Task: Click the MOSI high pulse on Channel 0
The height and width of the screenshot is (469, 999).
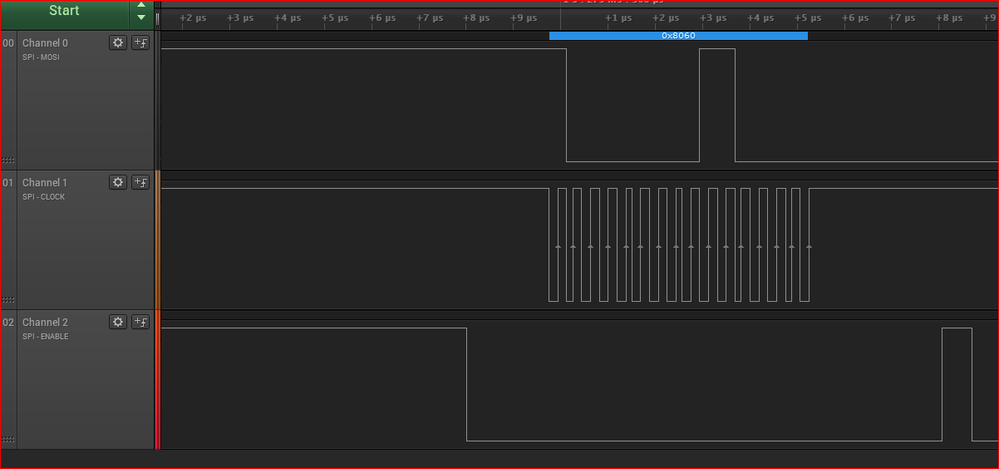Action: 717,105
